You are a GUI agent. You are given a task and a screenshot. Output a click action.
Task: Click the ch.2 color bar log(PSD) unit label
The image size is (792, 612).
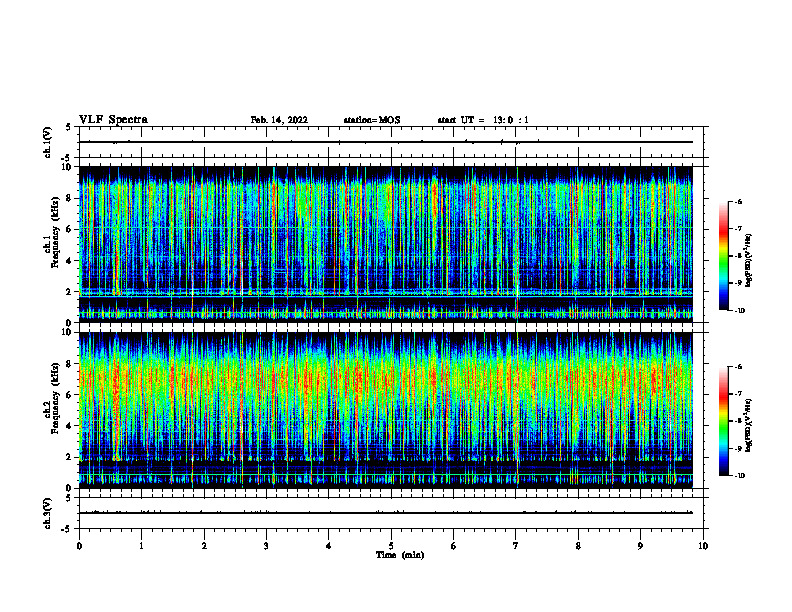tap(749, 425)
